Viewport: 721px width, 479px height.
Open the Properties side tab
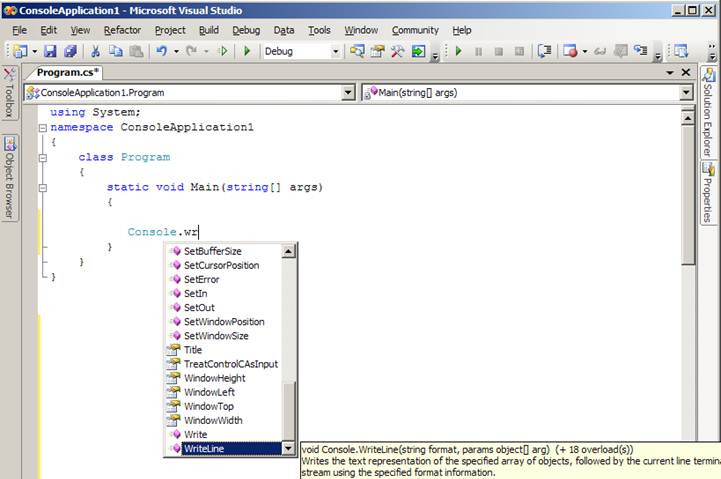pyautogui.click(x=709, y=192)
